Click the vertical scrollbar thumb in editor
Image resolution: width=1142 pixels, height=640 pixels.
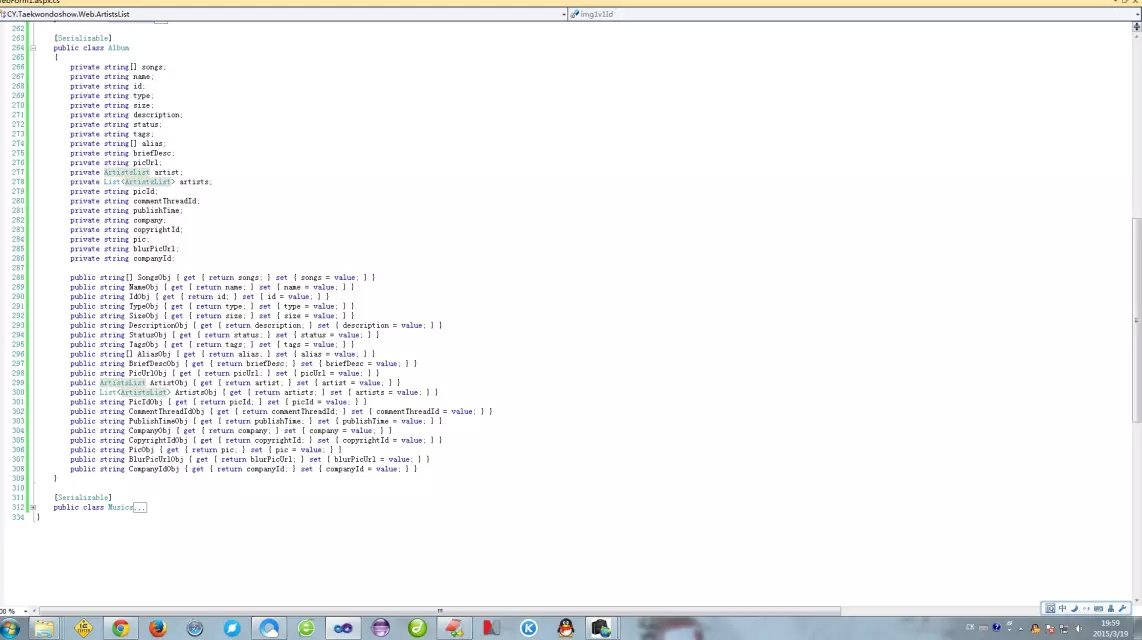coord(1136,320)
